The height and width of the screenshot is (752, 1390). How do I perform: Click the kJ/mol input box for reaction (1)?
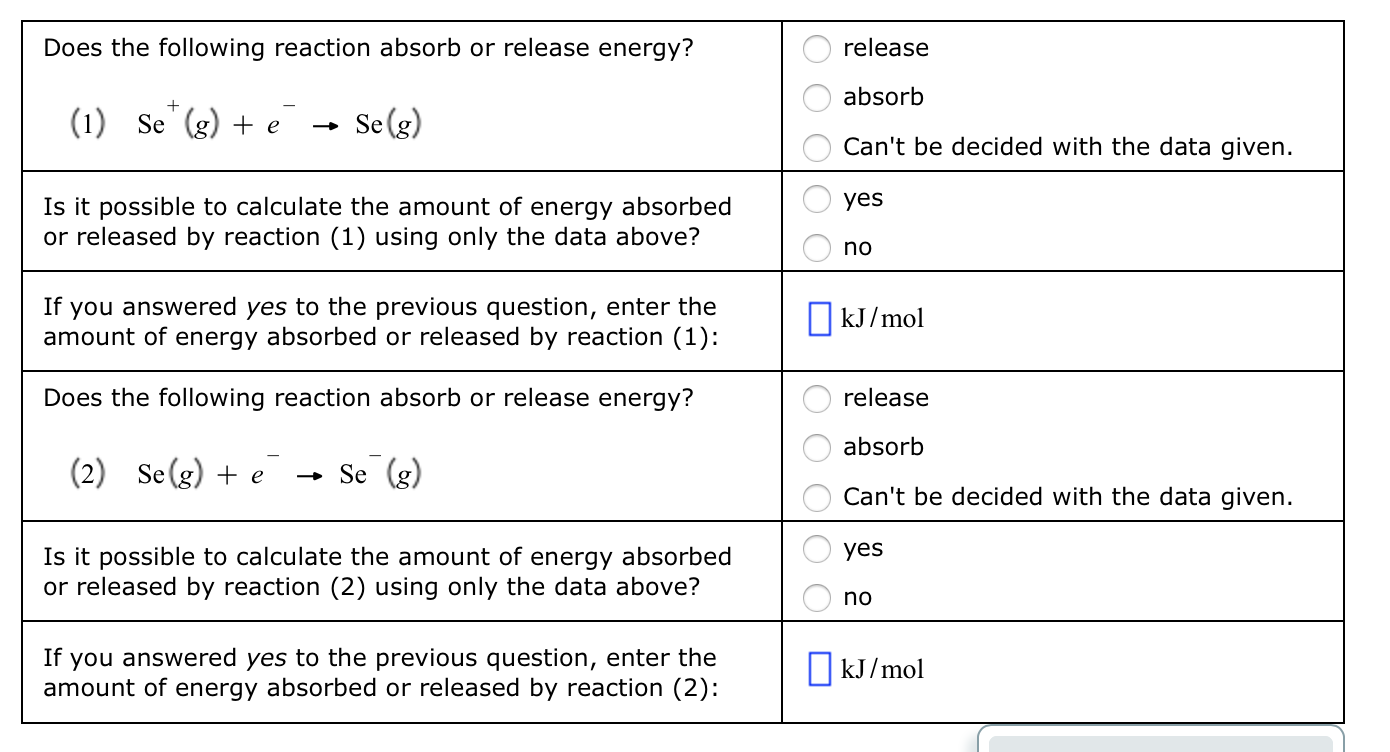click(819, 319)
